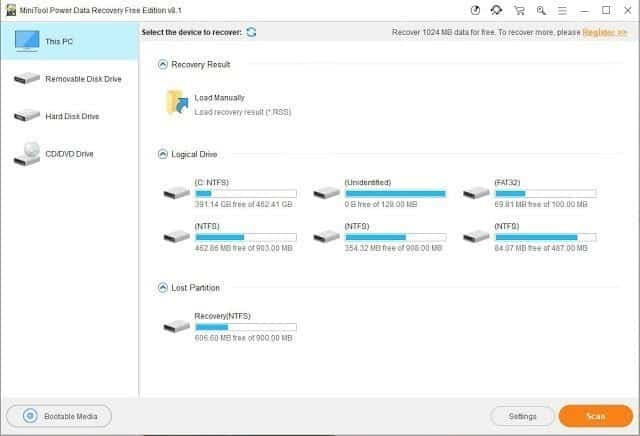Click the This PC monitor icon
Viewport: 640px width, 436px height.
[x=27, y=41]
